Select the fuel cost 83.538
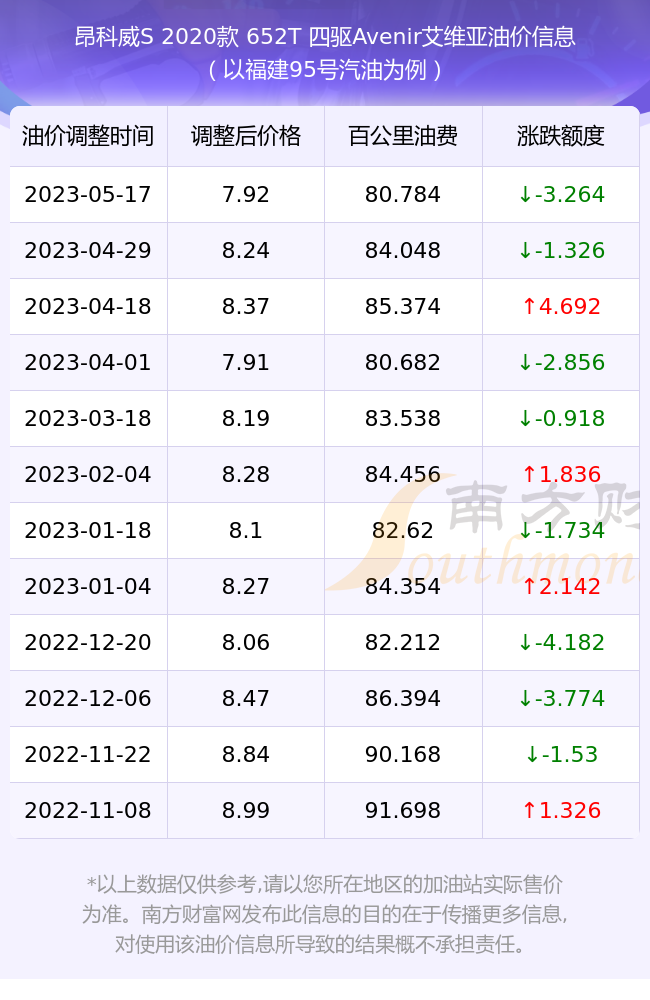This screenshot has width=650, height=1000. pos(403,419)
